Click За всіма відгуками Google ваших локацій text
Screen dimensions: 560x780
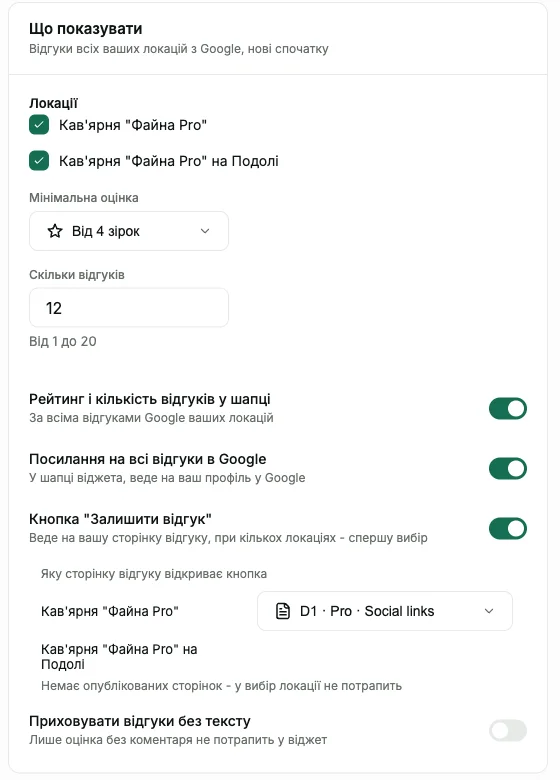coord(151,417)
